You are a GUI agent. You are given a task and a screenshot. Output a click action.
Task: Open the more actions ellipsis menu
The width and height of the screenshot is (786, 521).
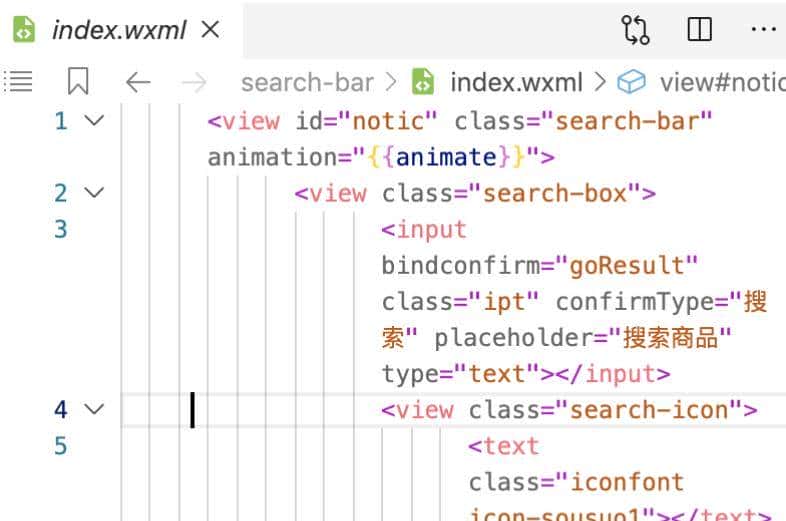click(x=763, y=29)
